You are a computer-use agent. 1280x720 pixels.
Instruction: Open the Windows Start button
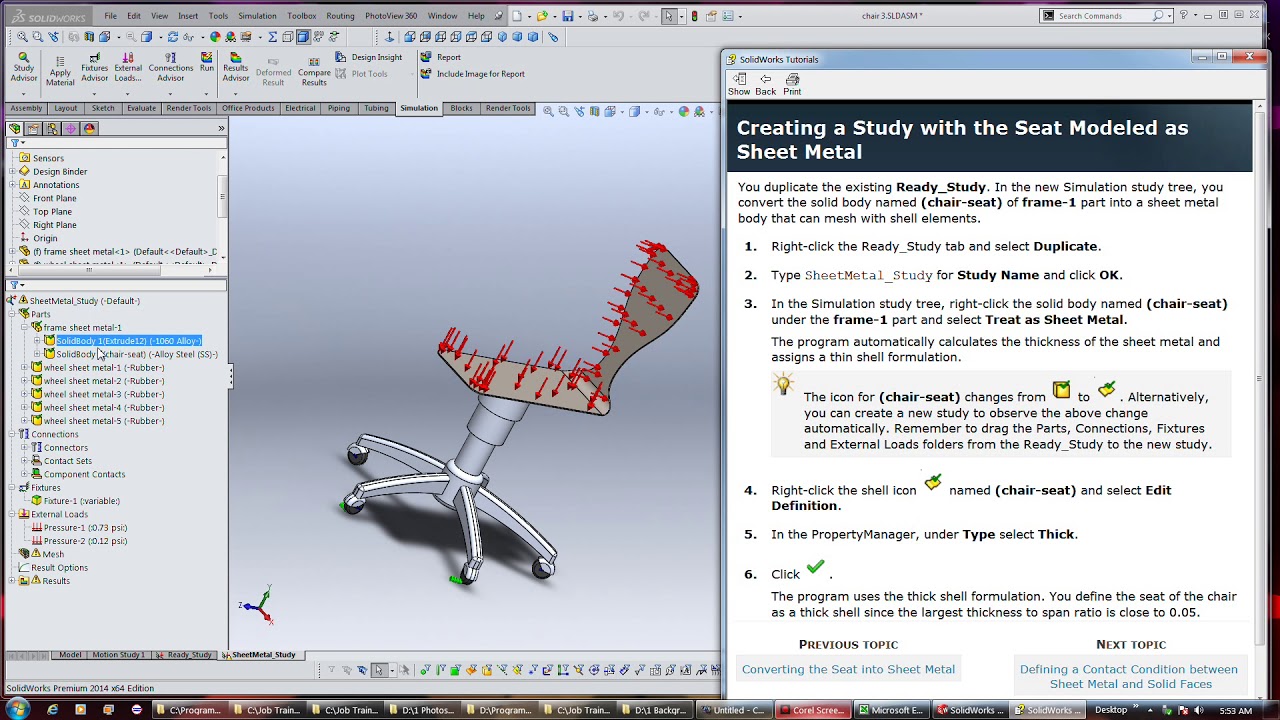tap(17, 710)
